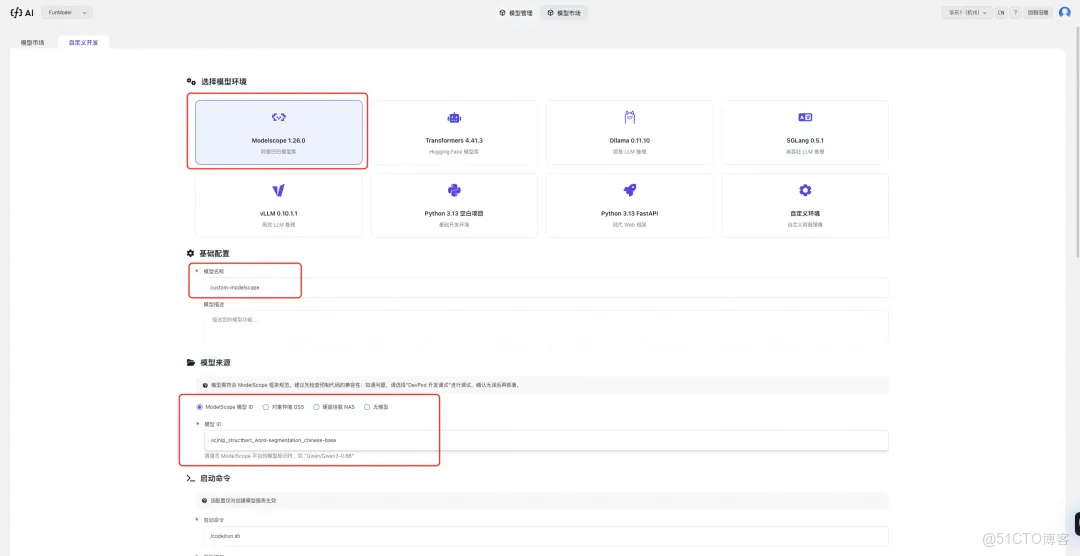Click the CN language button
The height and width of the screenshot is (556, 1080).
pyautogui.click(x=1001, y=12)
